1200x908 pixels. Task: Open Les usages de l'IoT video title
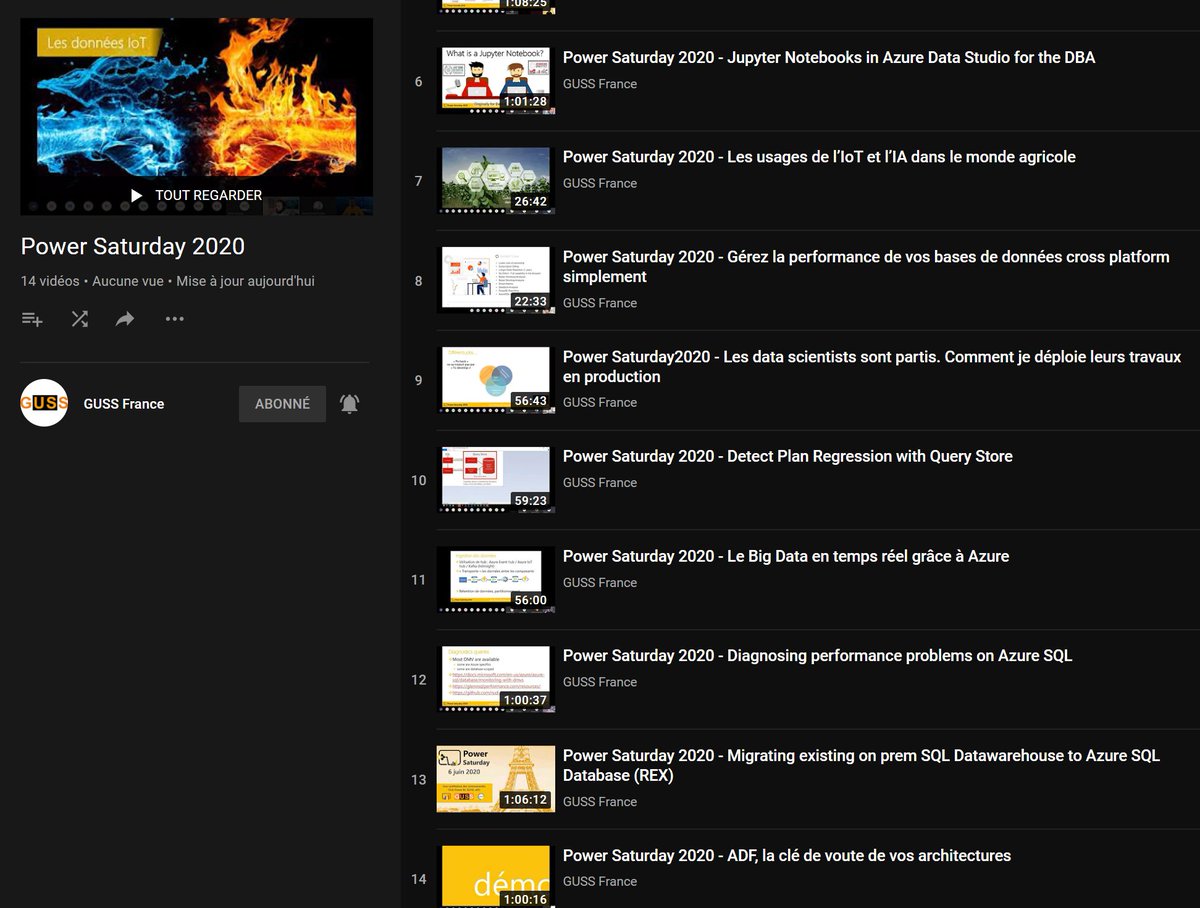pos(819,157)
